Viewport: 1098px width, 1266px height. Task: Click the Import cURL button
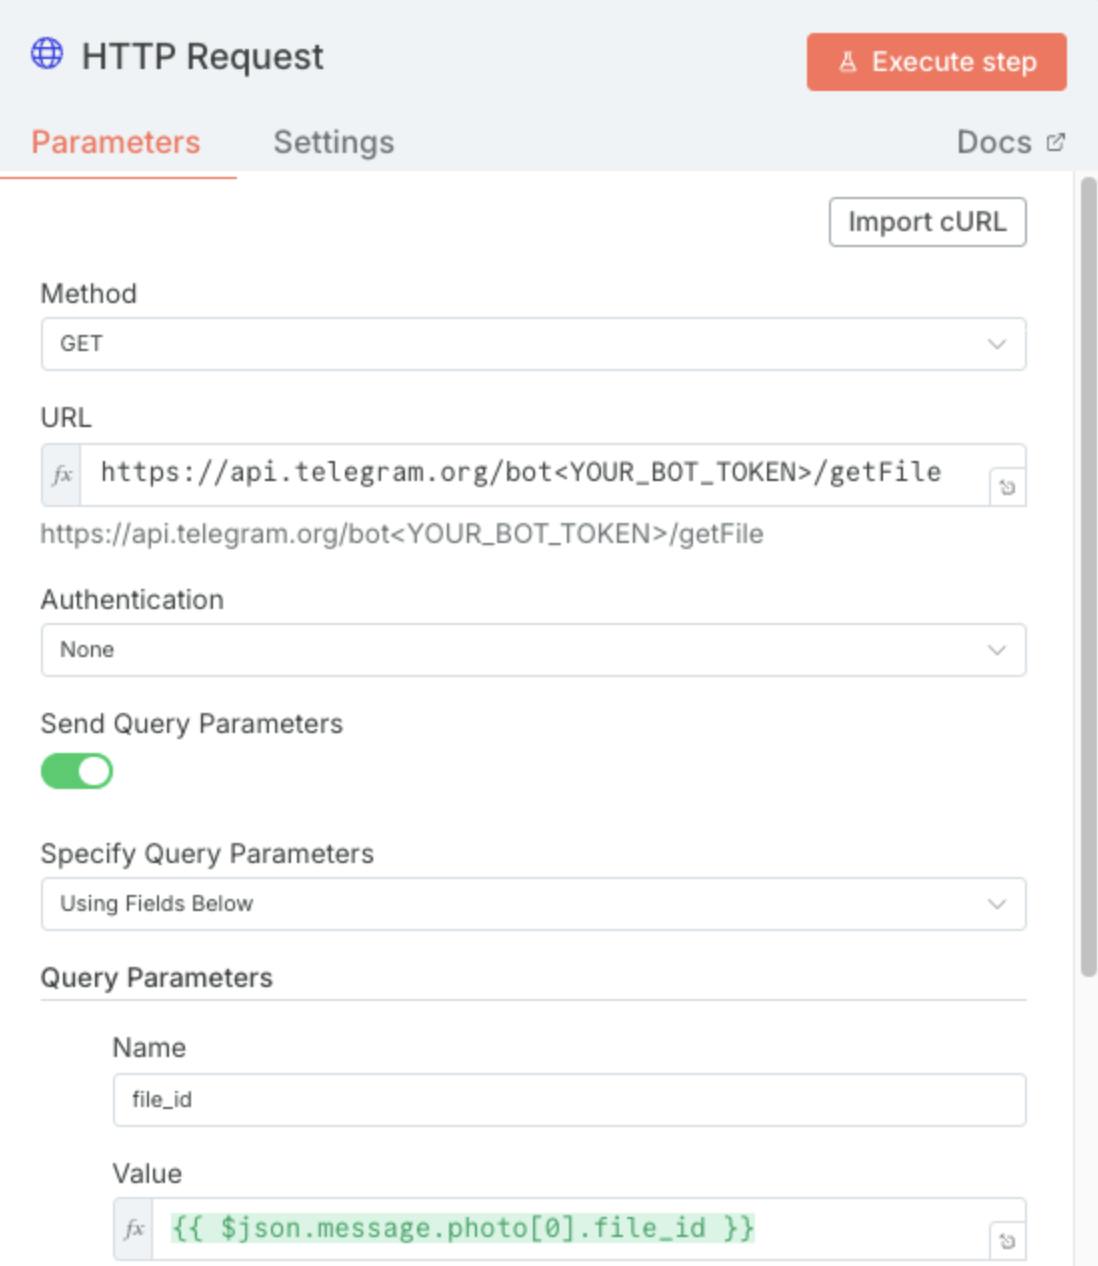coord(927,222)
